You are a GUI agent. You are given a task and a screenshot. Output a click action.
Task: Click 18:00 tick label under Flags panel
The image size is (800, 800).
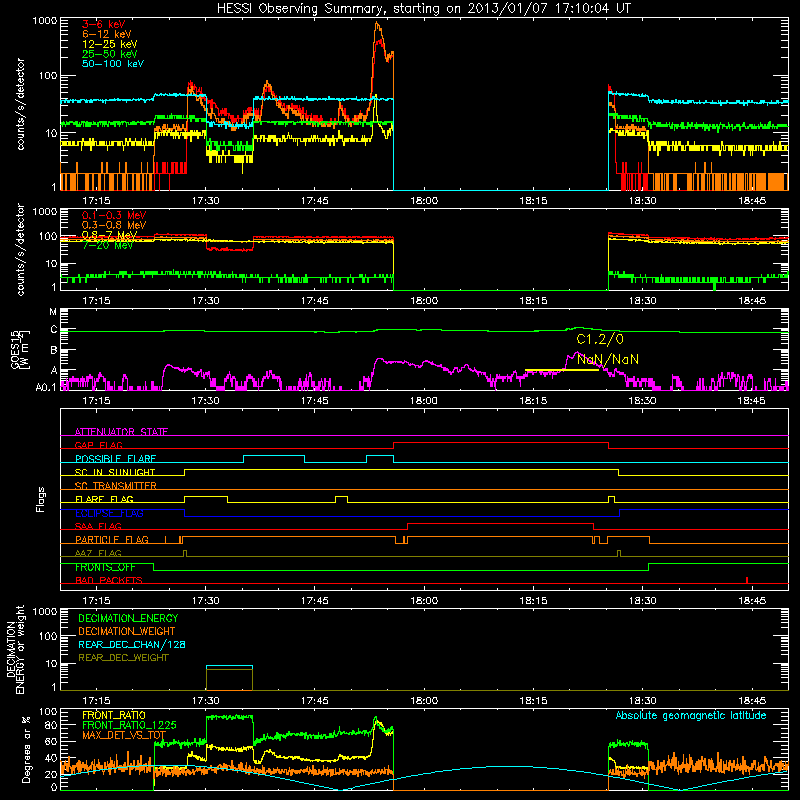424,601
